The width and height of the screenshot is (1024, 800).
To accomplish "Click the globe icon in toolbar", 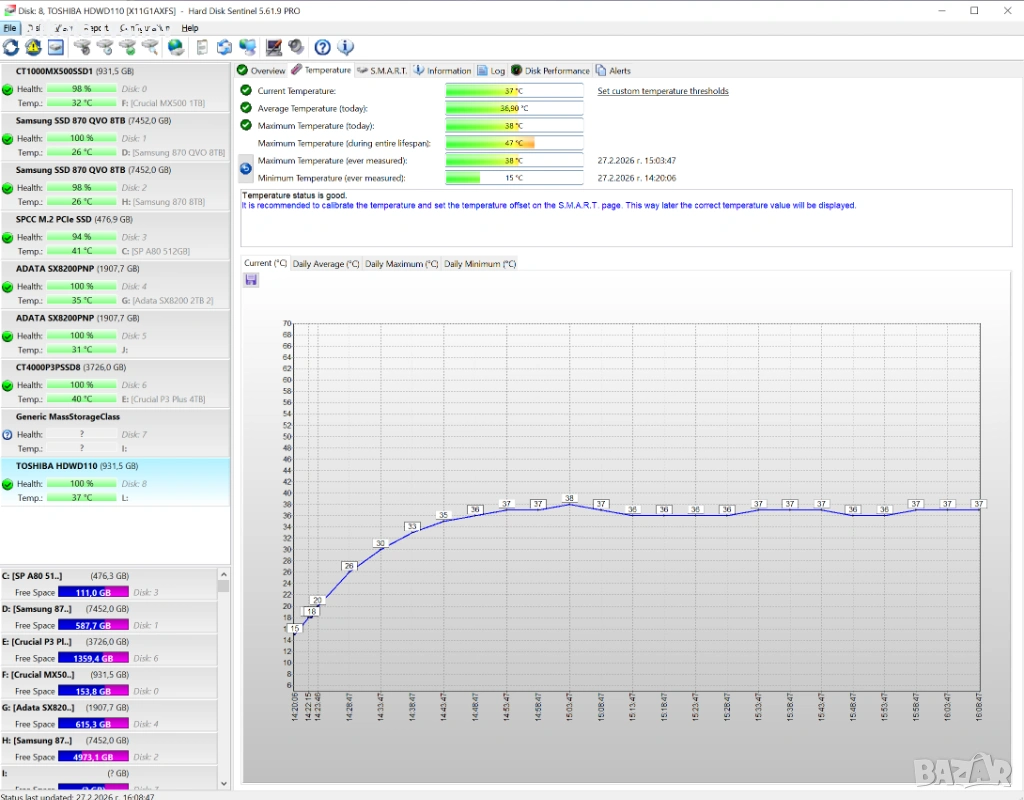I will (x=176, y=47).
